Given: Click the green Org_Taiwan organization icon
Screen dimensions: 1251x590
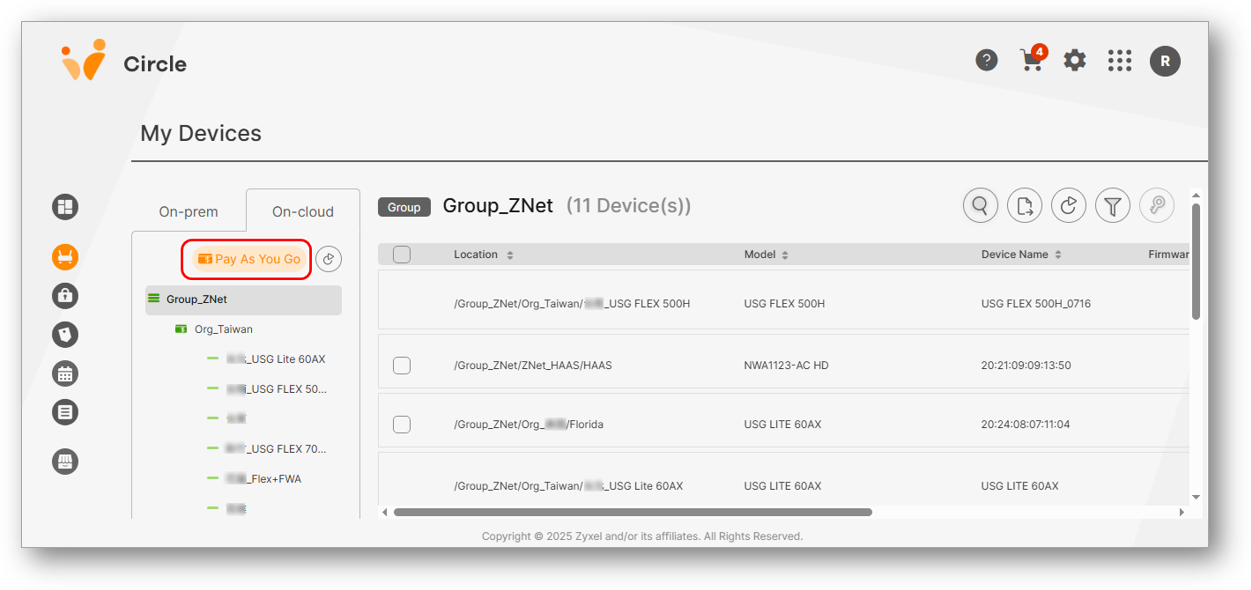Looking at the screenshot, I should click(x=181, y=329).
